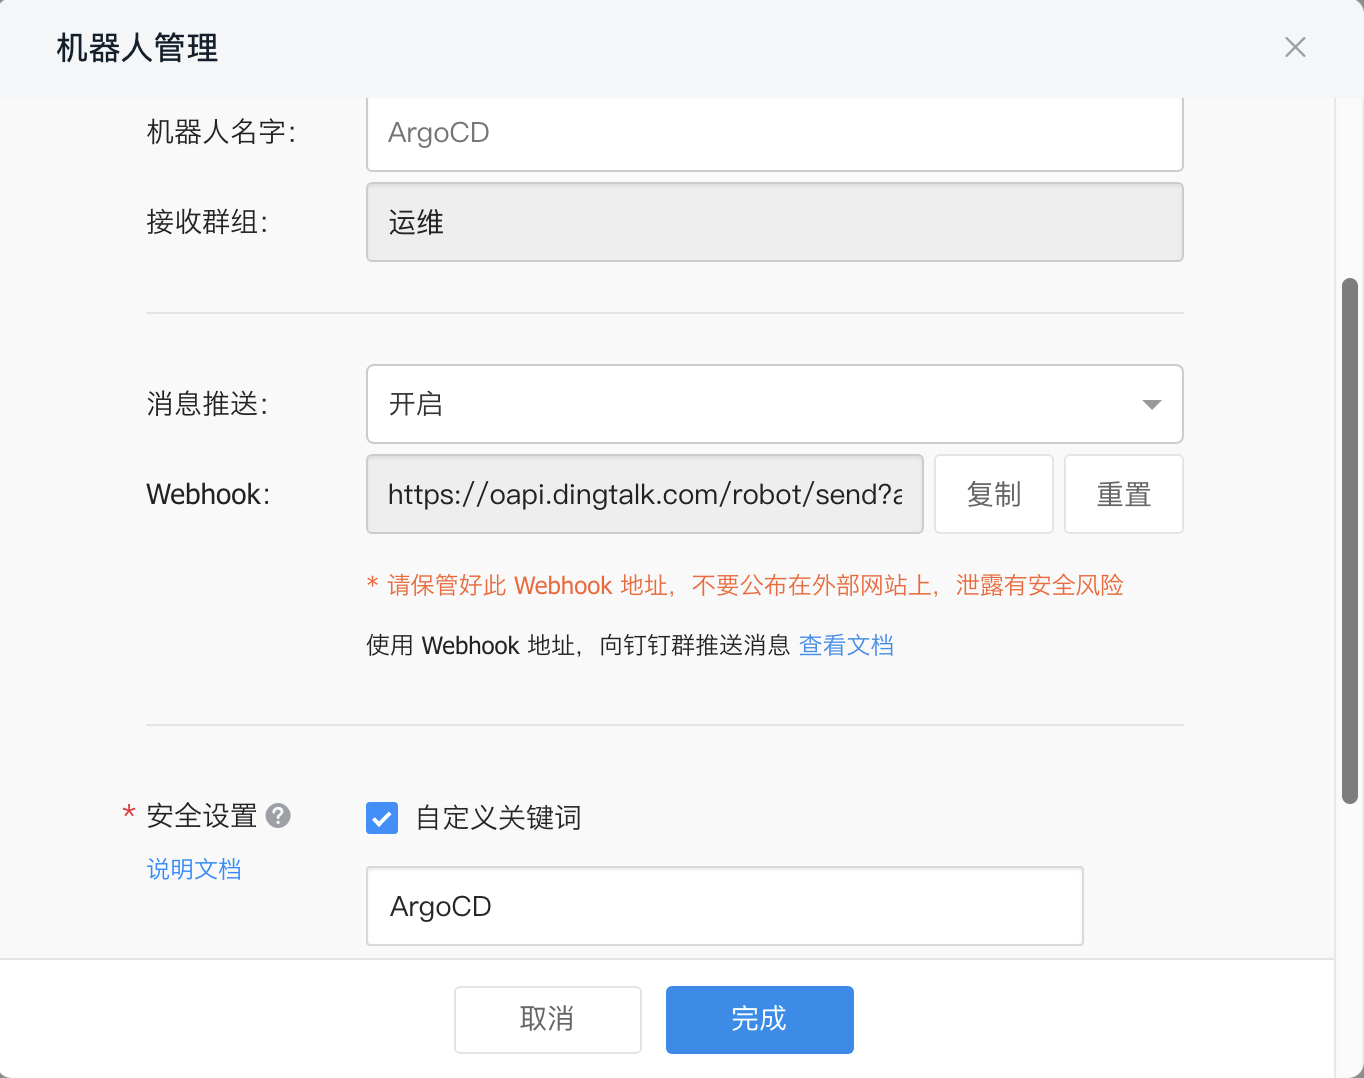Viewport: 1364px width, 1078px height.
Task: Toggle custom keyword security setting off
Action: point(381,818)
